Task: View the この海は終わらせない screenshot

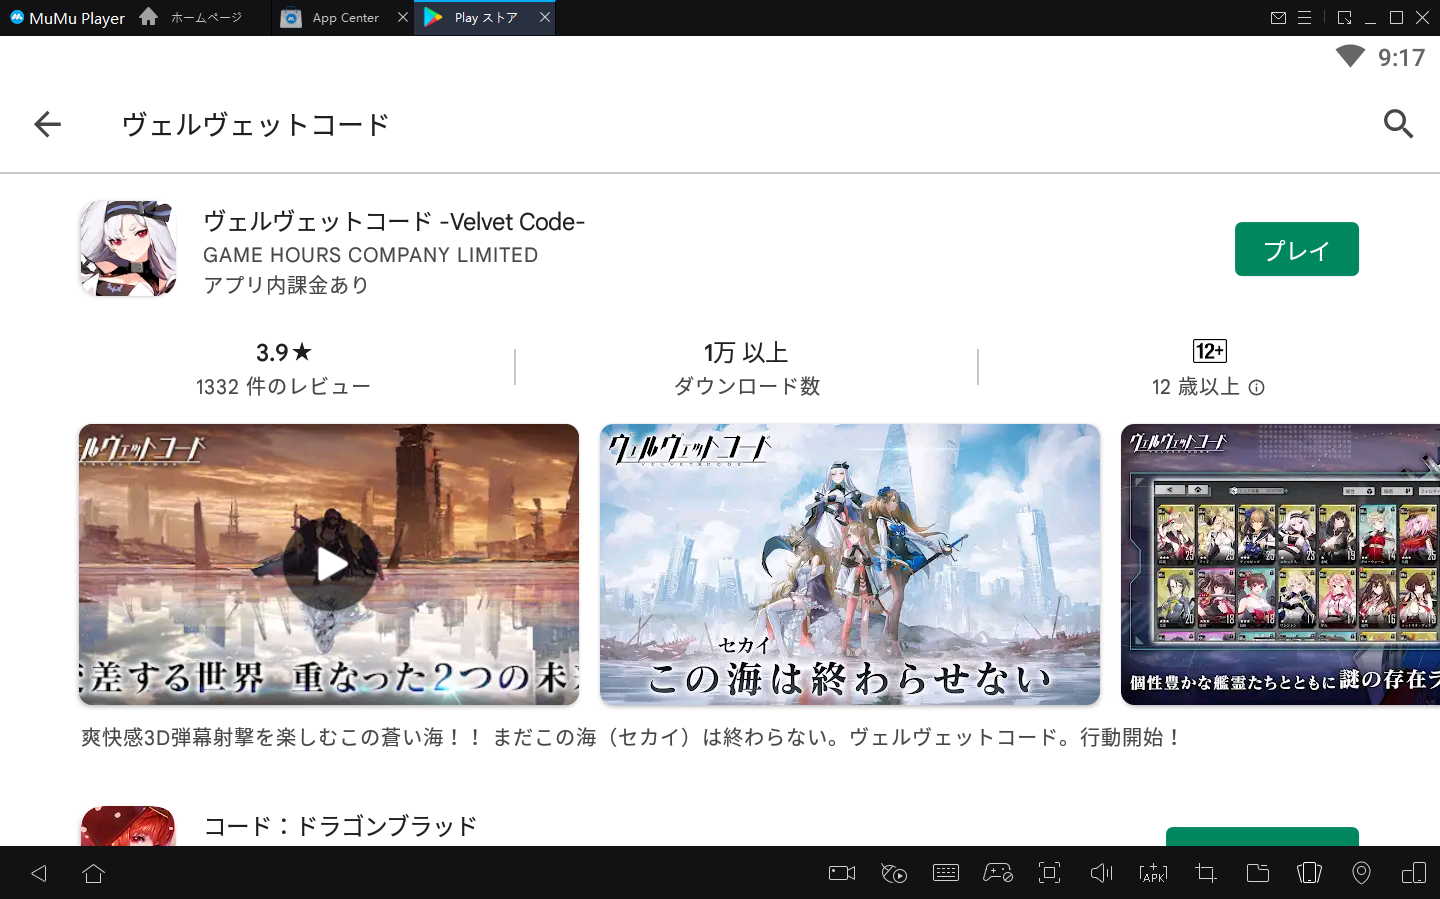Action: click(850, 564)
